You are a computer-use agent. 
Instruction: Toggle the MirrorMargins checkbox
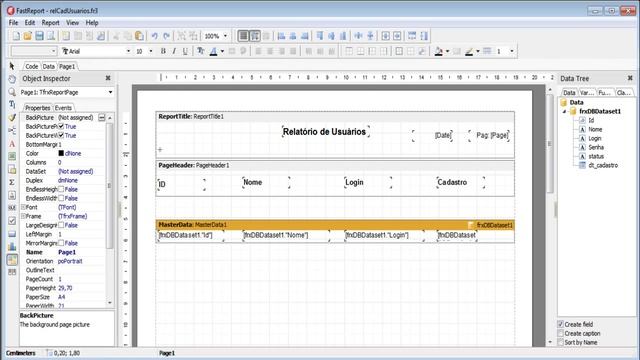(x=61, y=243)
